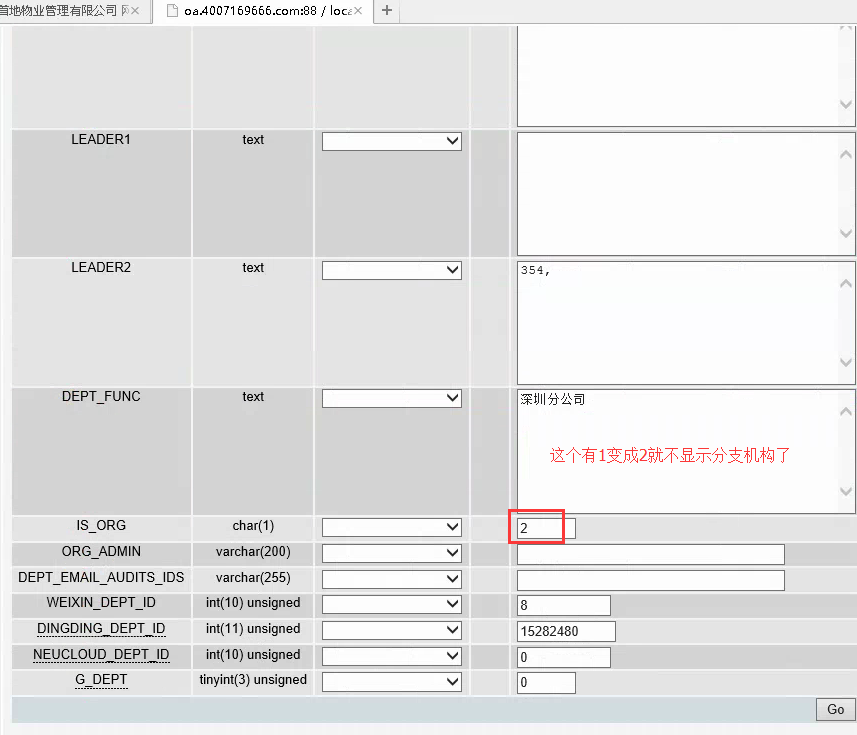857x735 pixels.
Task: Click the Go button
Action: click(x=835, y=709)
